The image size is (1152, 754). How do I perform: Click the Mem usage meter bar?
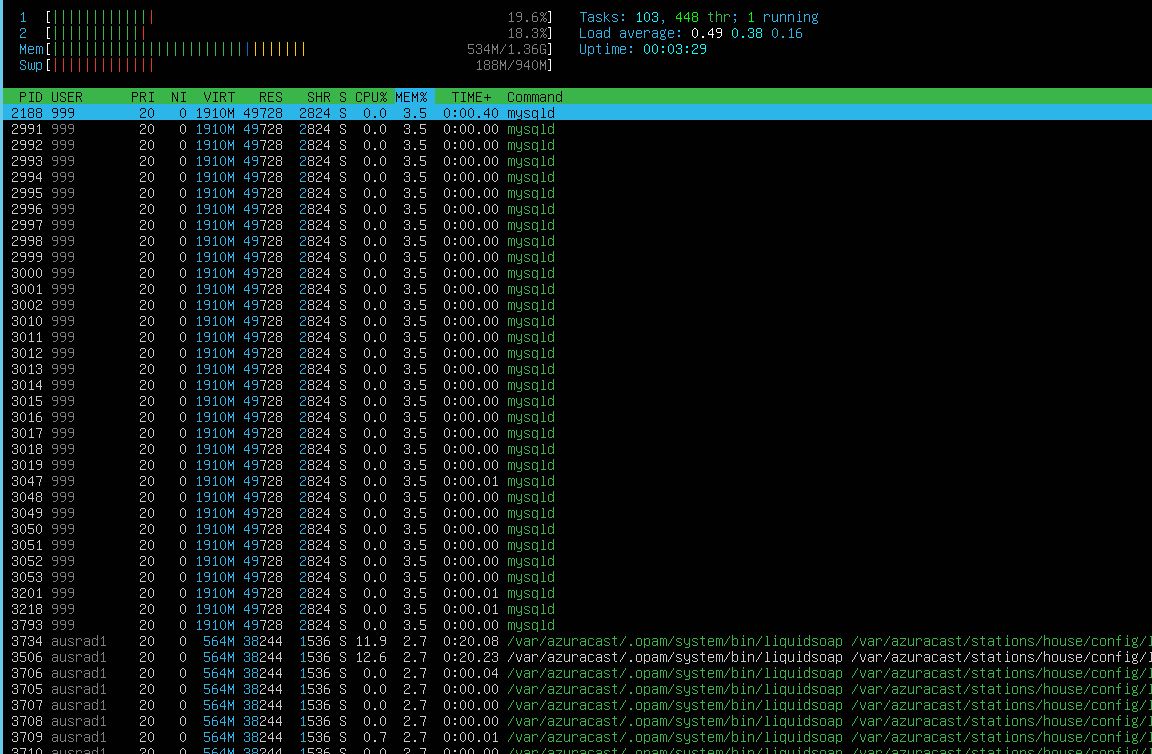point(287,49)
